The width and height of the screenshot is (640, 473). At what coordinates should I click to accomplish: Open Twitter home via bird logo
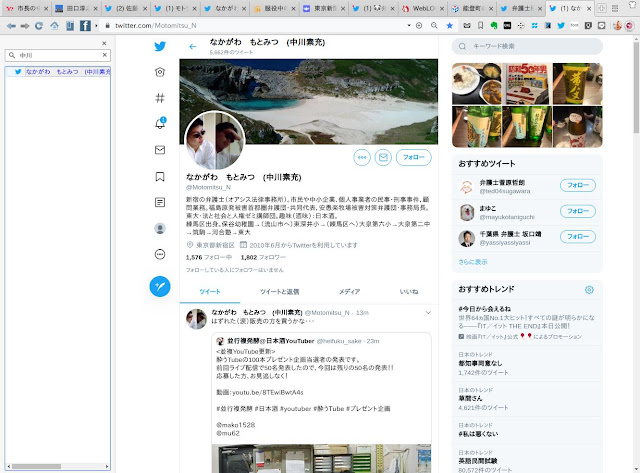click(x=160, y=46)
